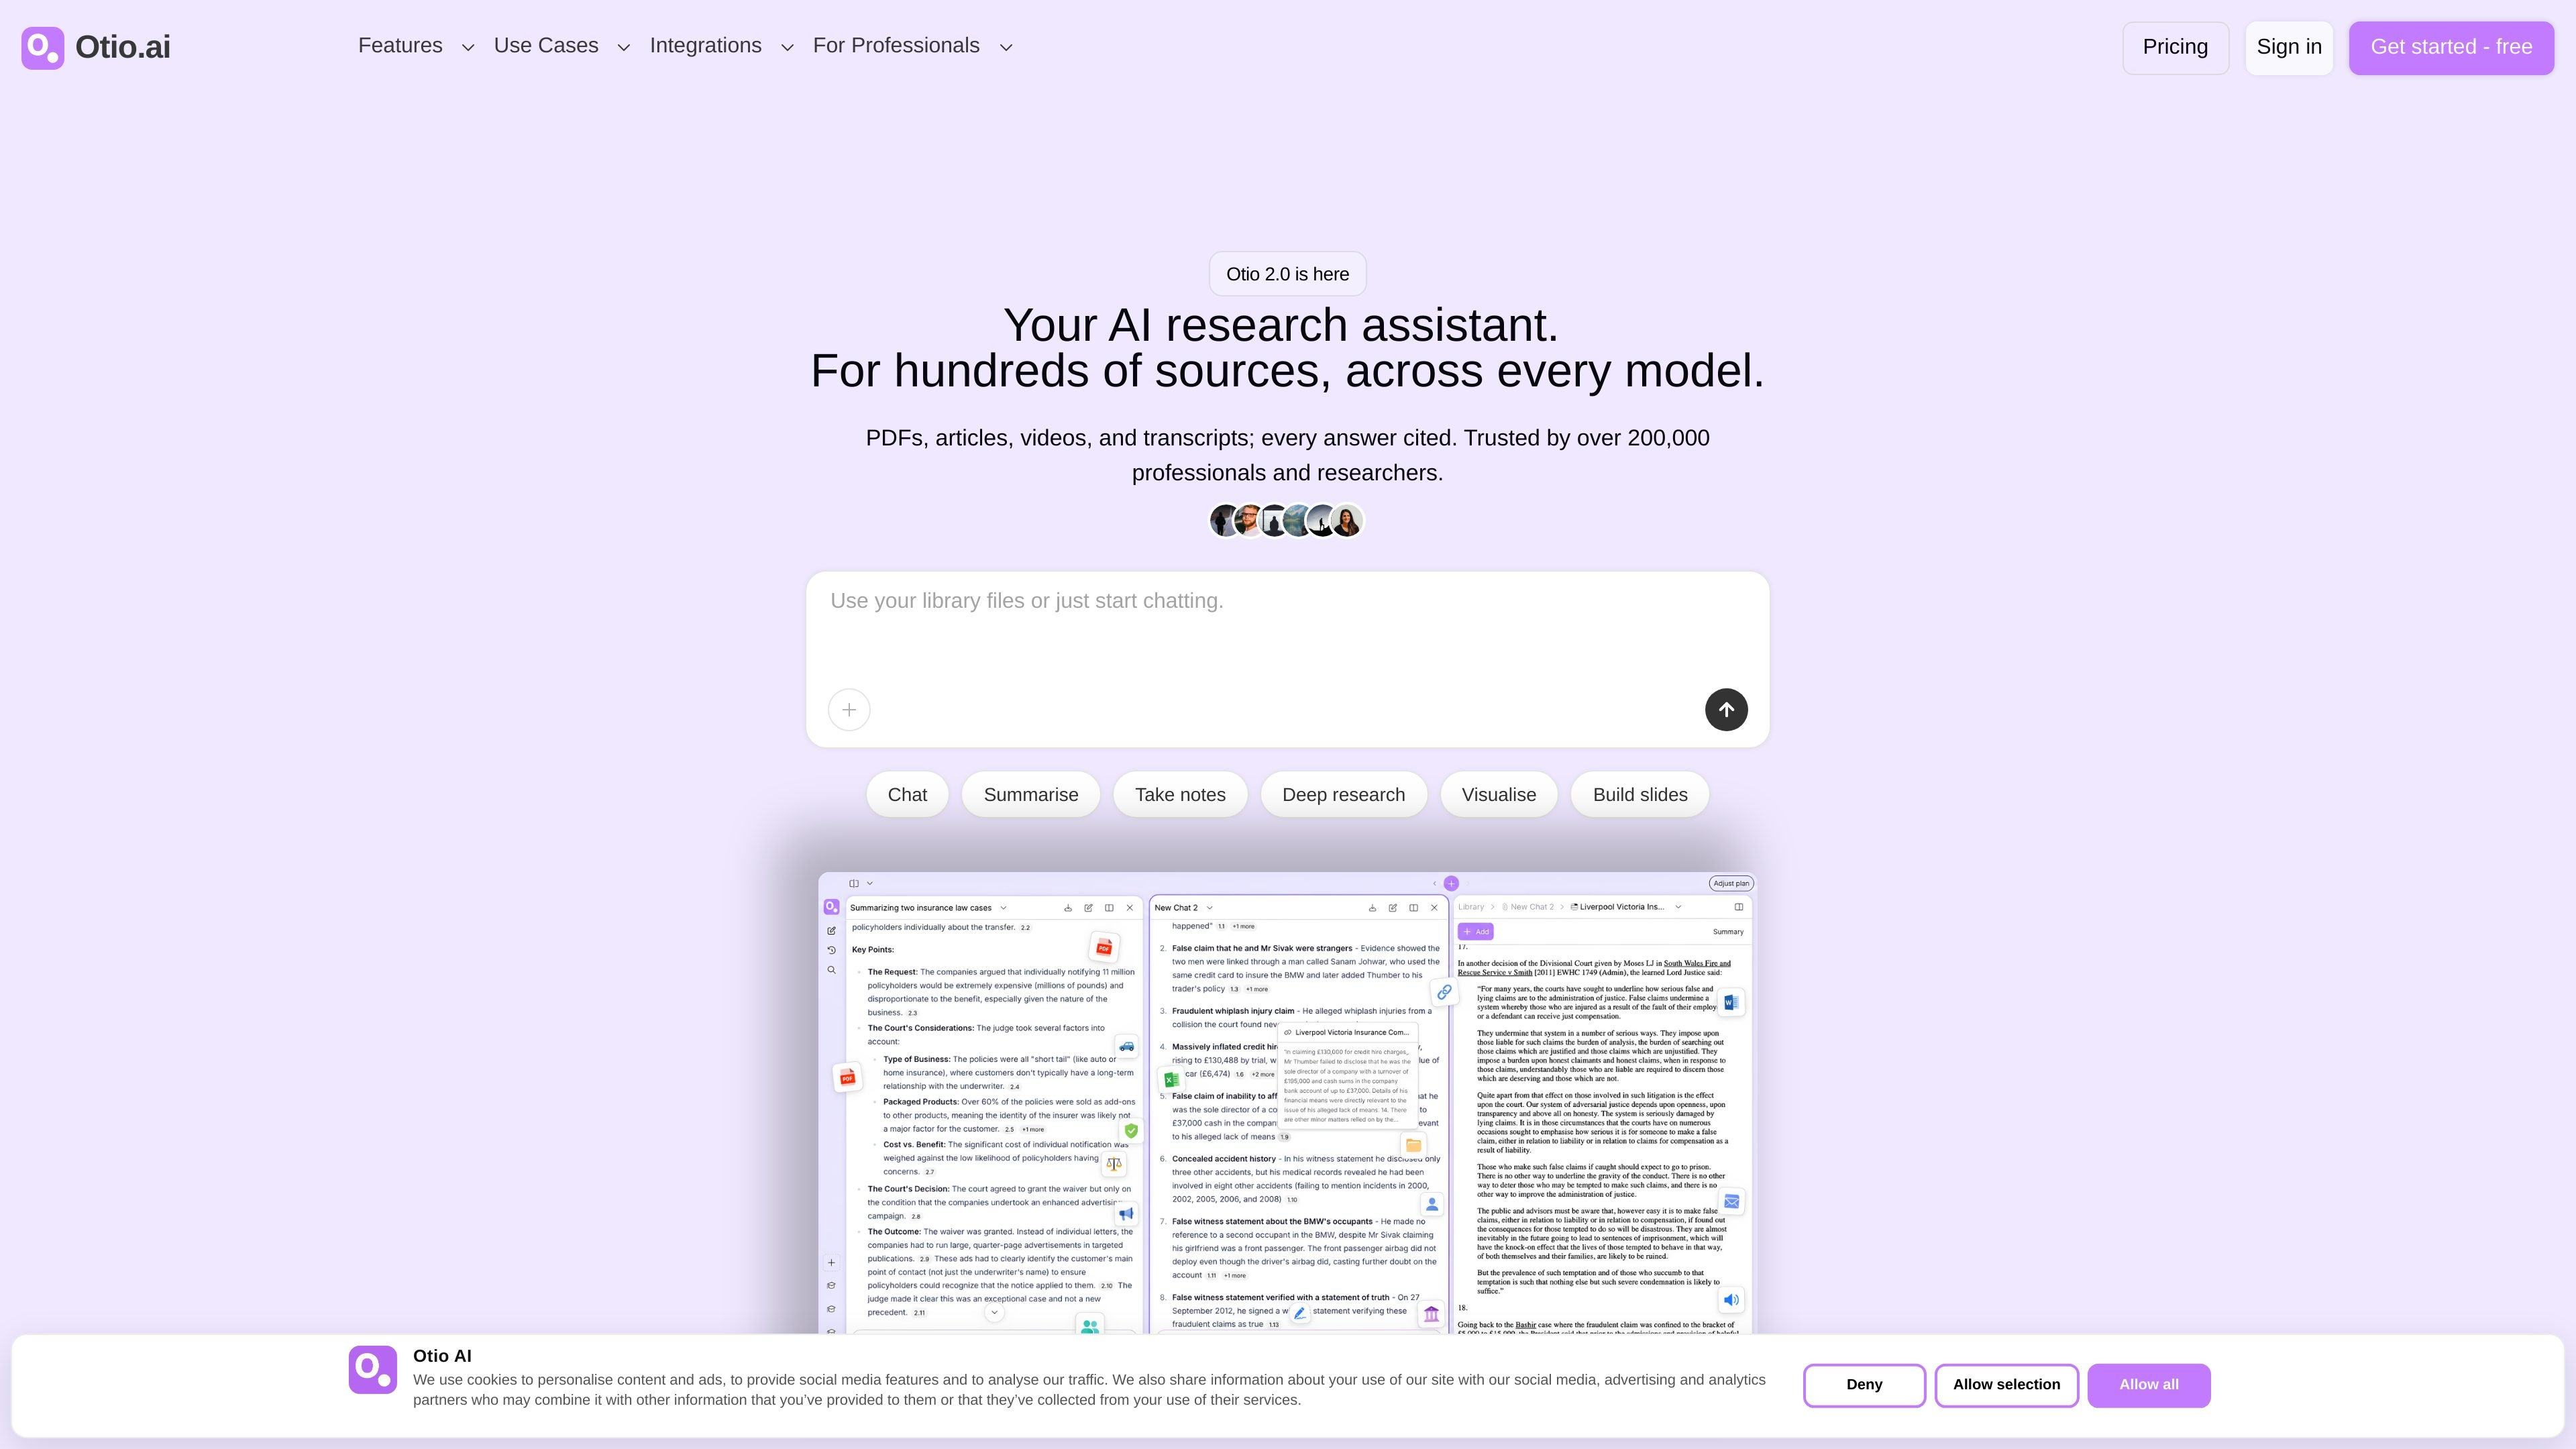Click the blue chain link icon
This screenshot has width=2576, height=1449.
[x=1444, y=992]
